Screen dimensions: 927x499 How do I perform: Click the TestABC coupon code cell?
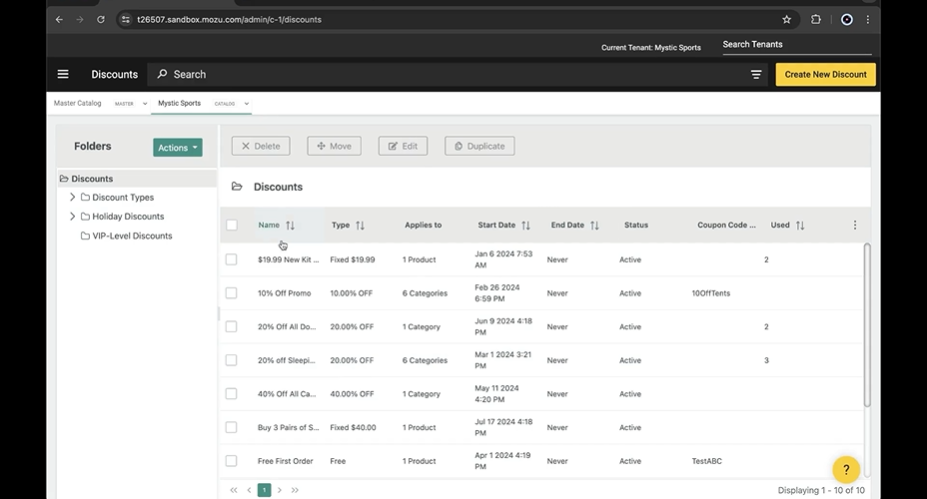[x=707, y=461]
